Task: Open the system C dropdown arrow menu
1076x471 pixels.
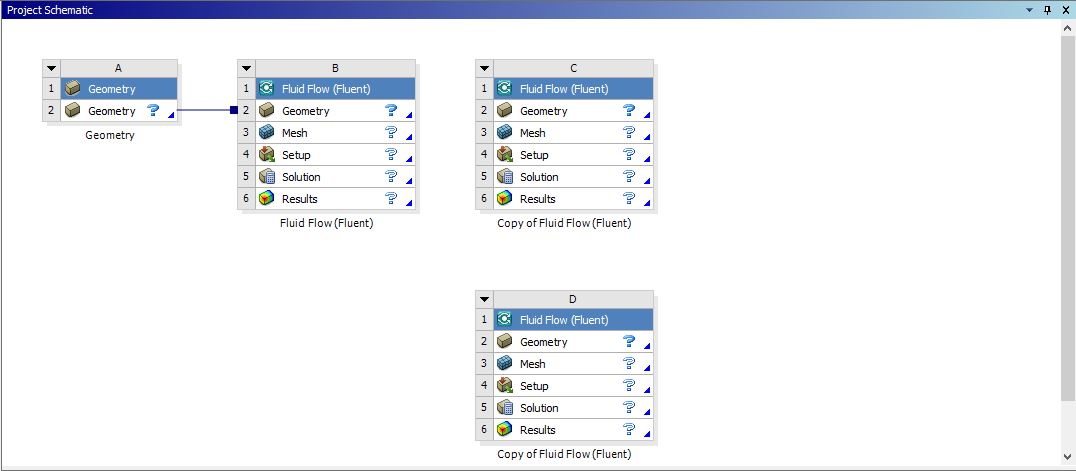Action: pyautogui.click(x=484, y=68)
